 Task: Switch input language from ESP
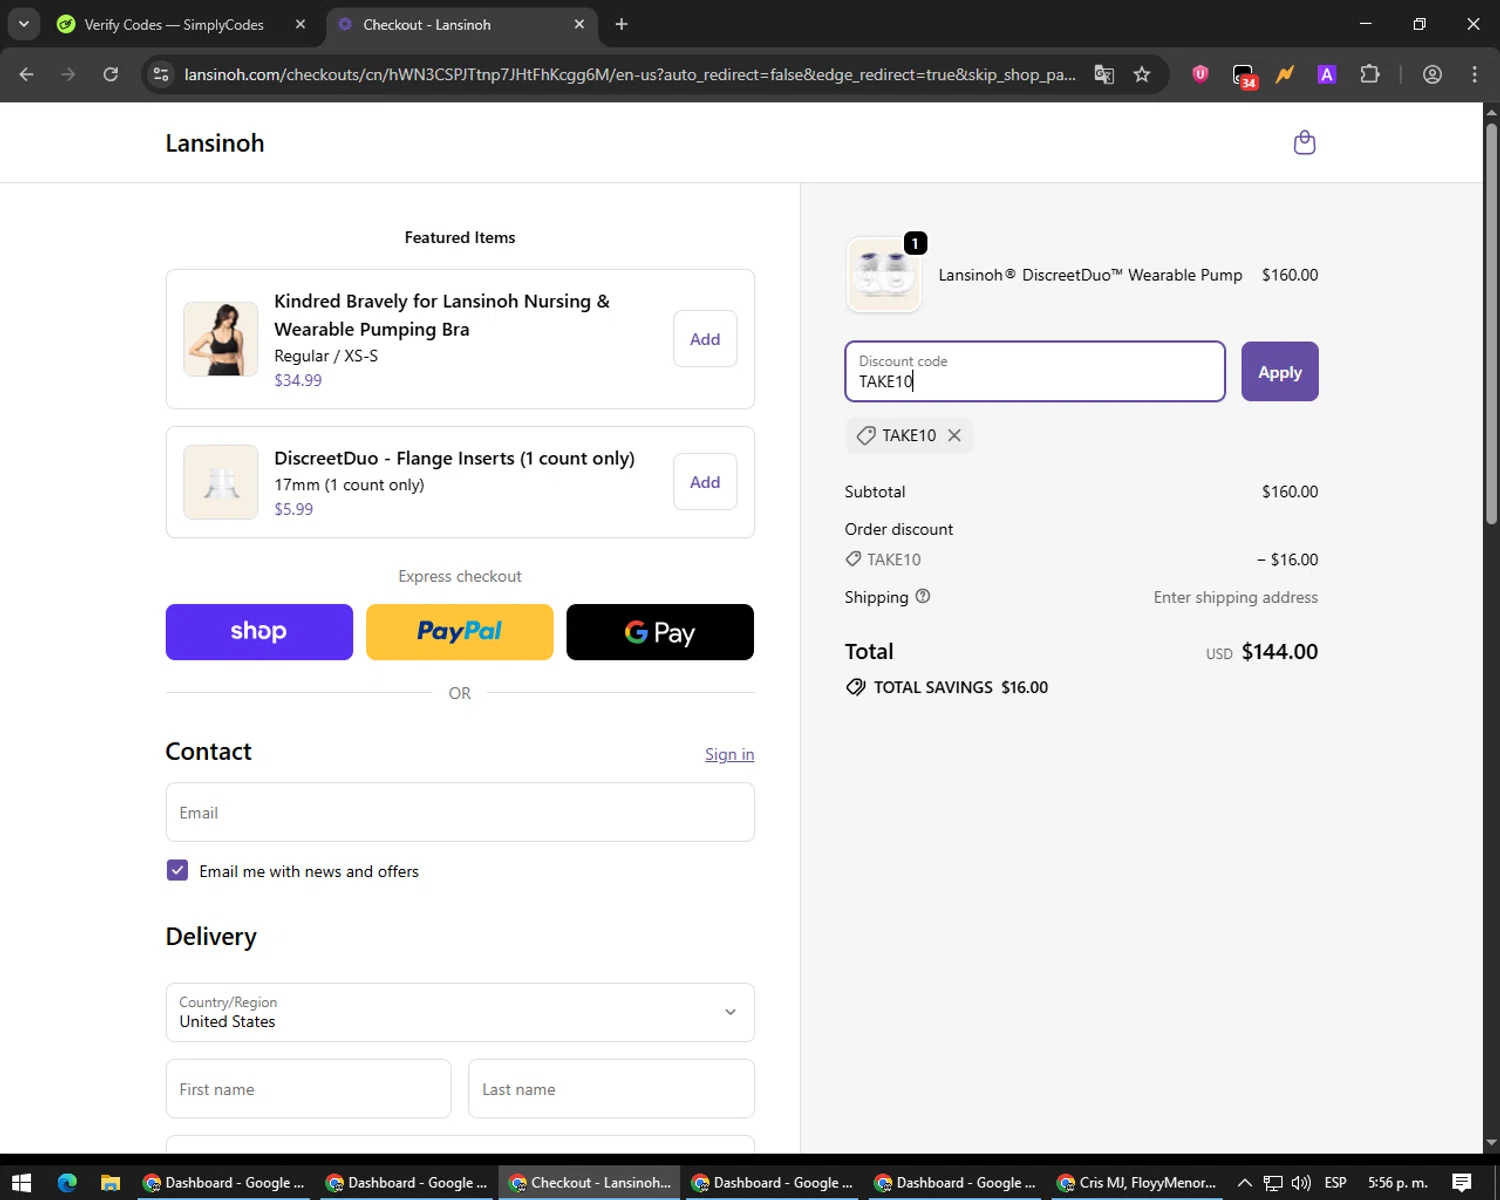tap(1335, 1183)
